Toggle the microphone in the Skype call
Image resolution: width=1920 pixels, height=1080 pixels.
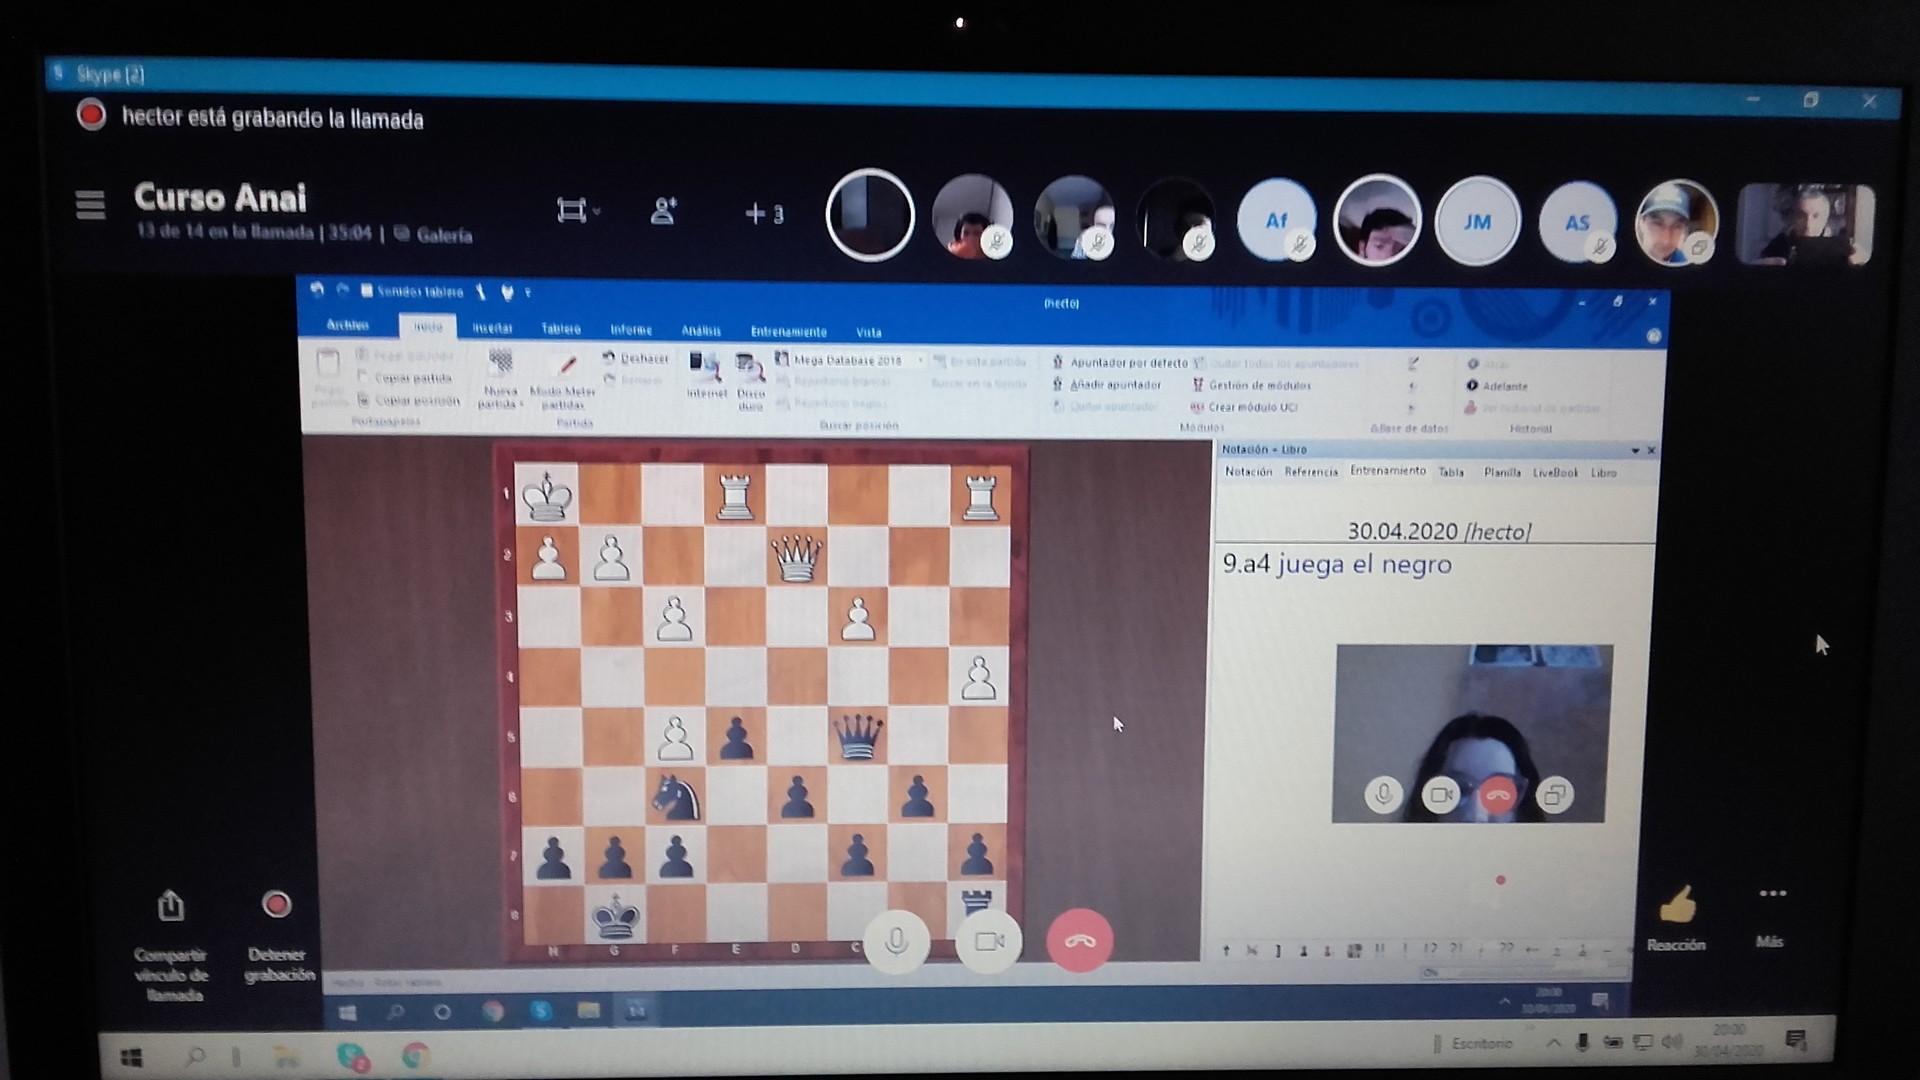pyautogui.click(x=896, y=940)
